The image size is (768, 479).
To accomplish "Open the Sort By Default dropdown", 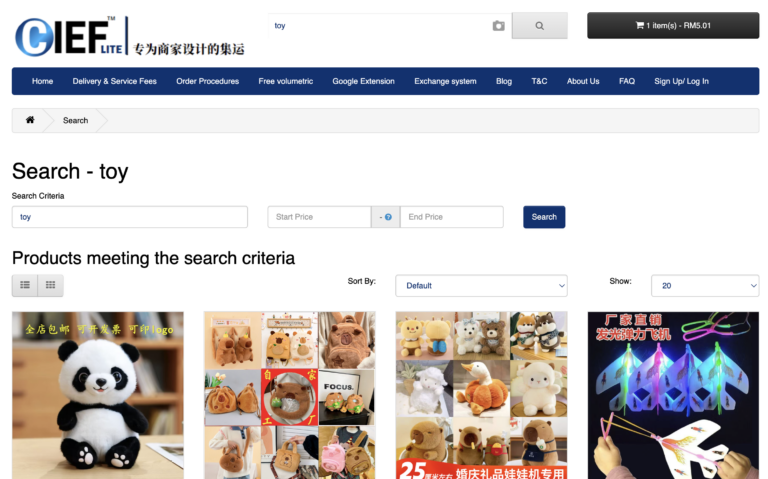I will pyautogui.click(x=481, y=286).
